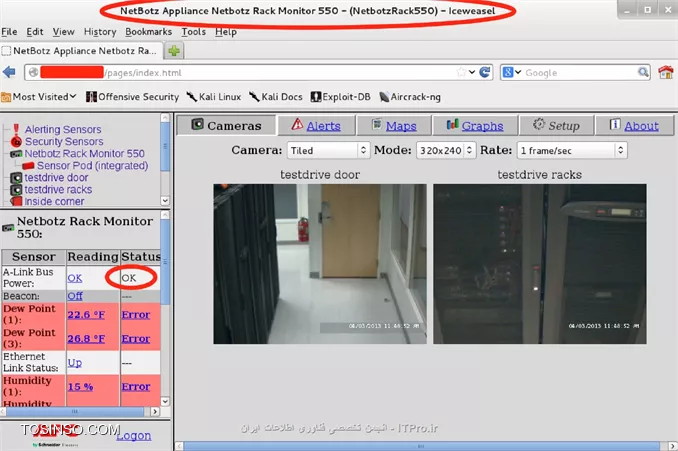
Task: Switch to the Maps tab
Action: click(393, 125)
